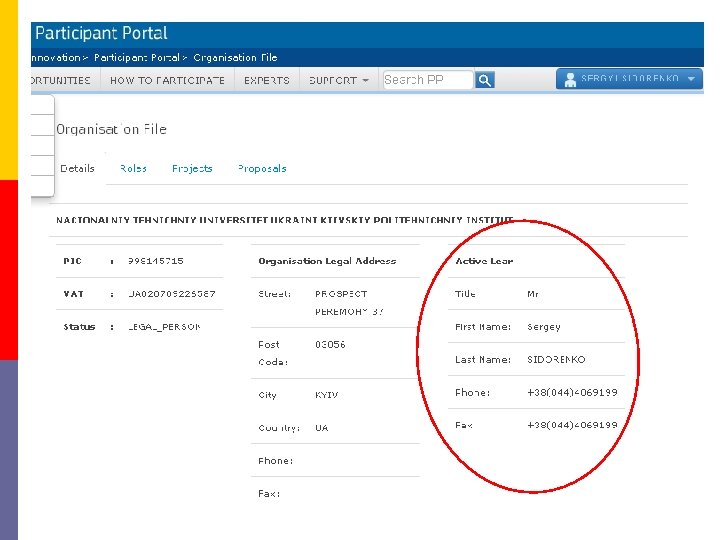Click the street PROSPECT PEREMOHY 37
This screenshot has height=540, width=720.
(x=349, y=303)
